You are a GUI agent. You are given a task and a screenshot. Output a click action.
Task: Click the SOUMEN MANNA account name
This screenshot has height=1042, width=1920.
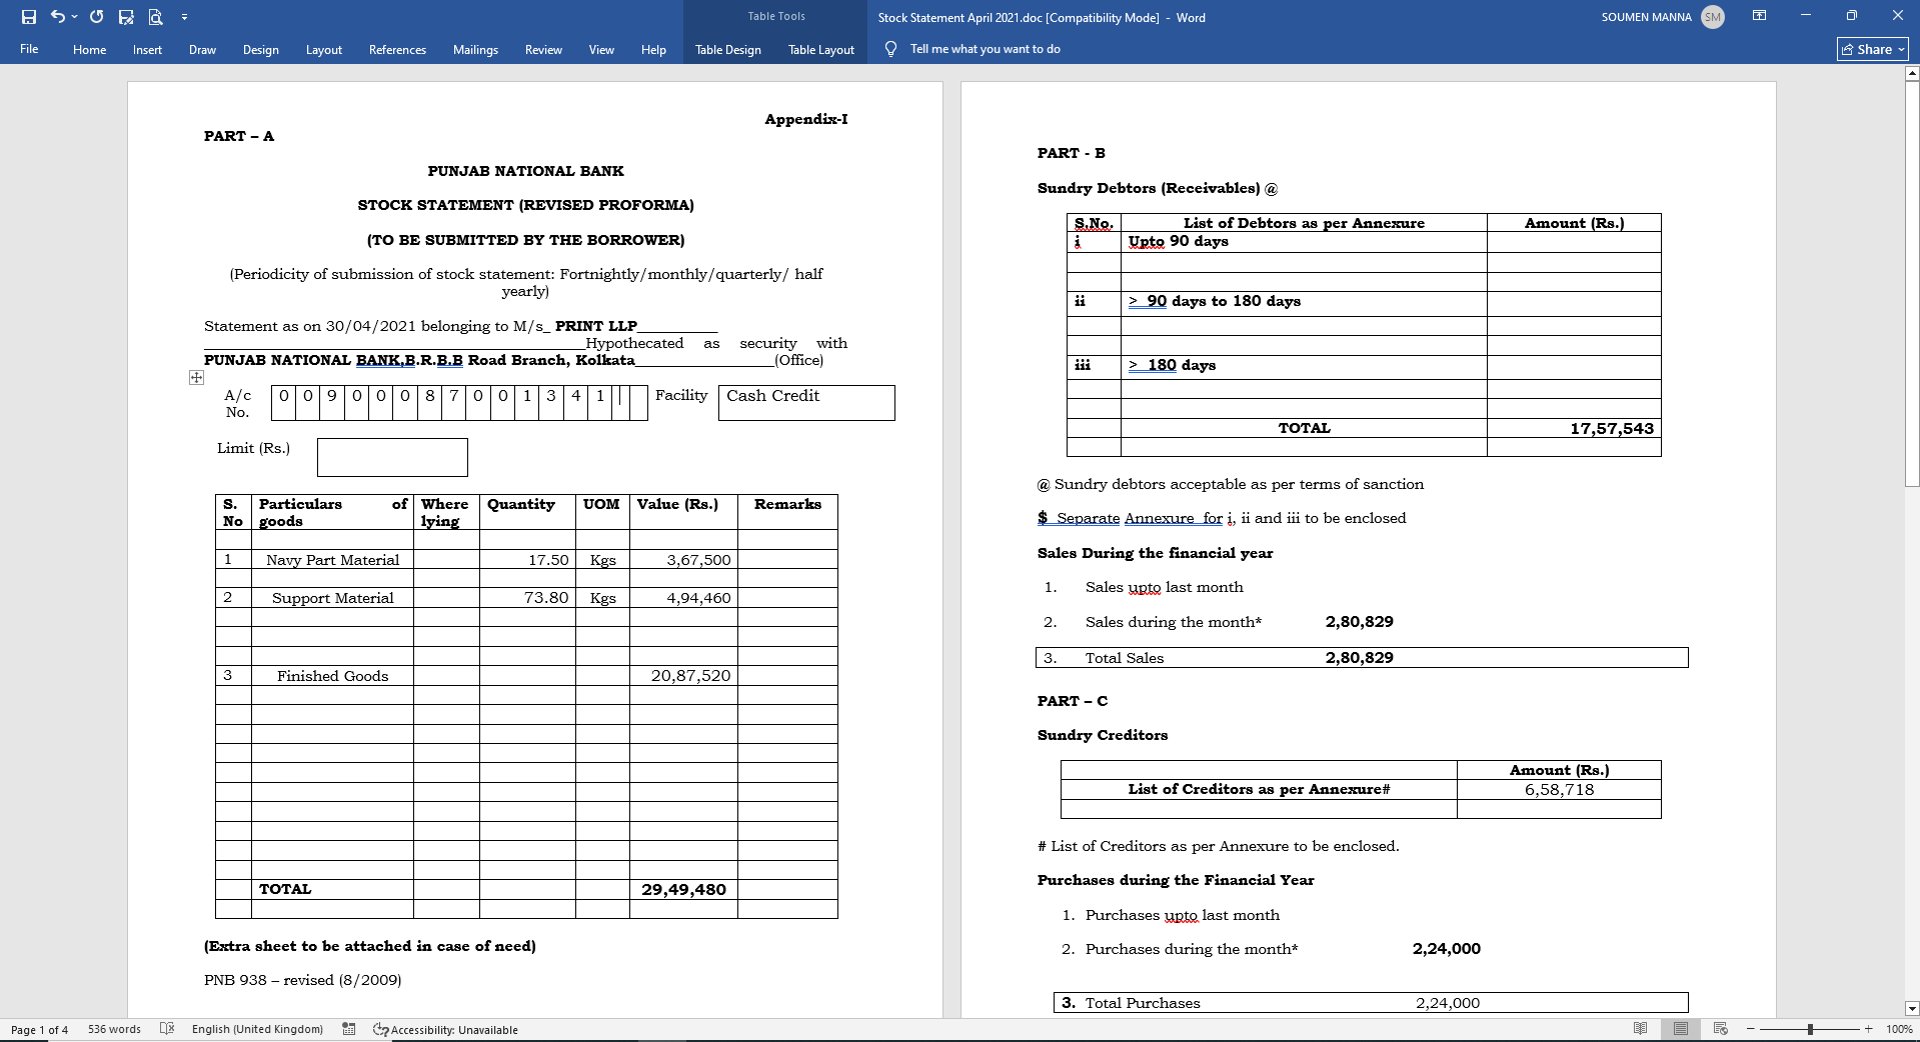(x=1646, y=17)
